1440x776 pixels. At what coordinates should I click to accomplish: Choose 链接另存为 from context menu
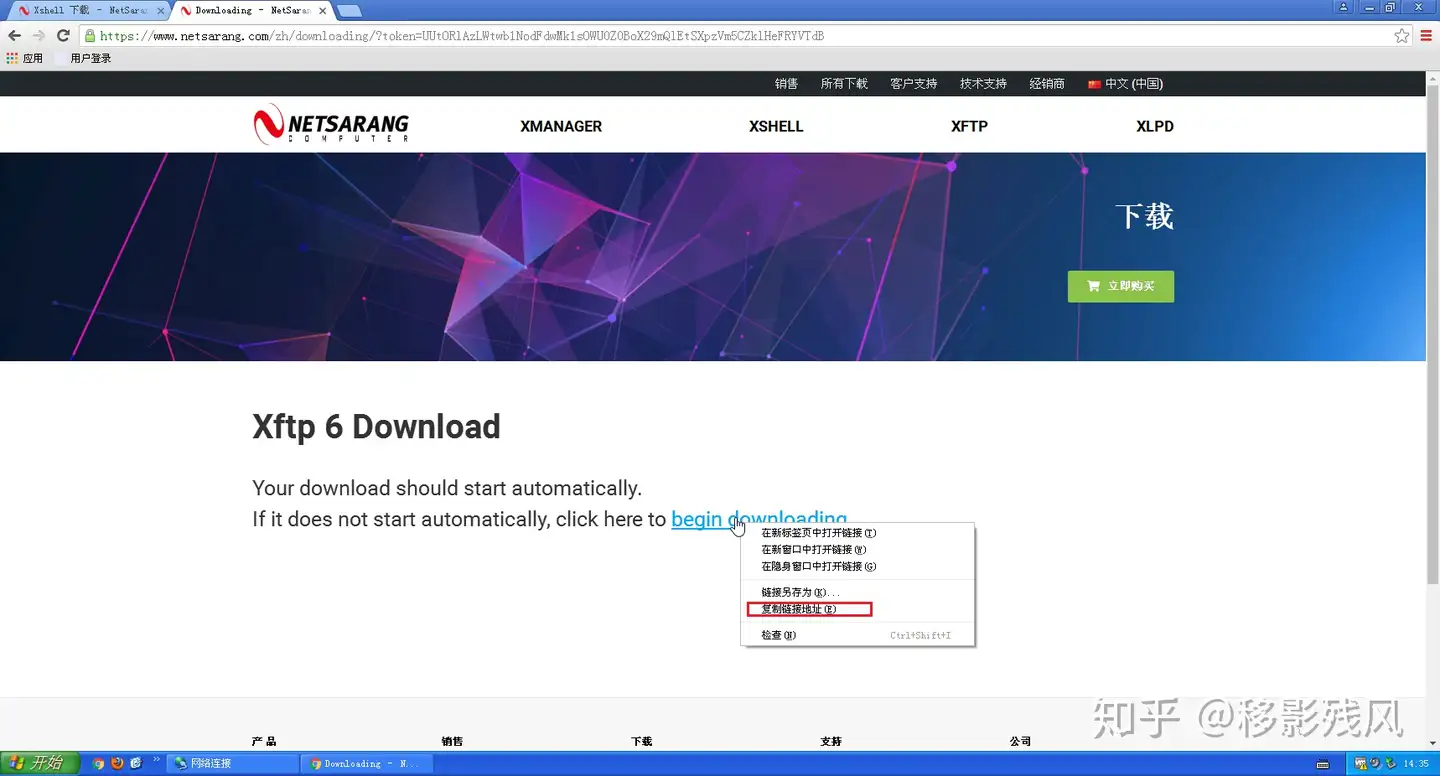tap(858, 592)
